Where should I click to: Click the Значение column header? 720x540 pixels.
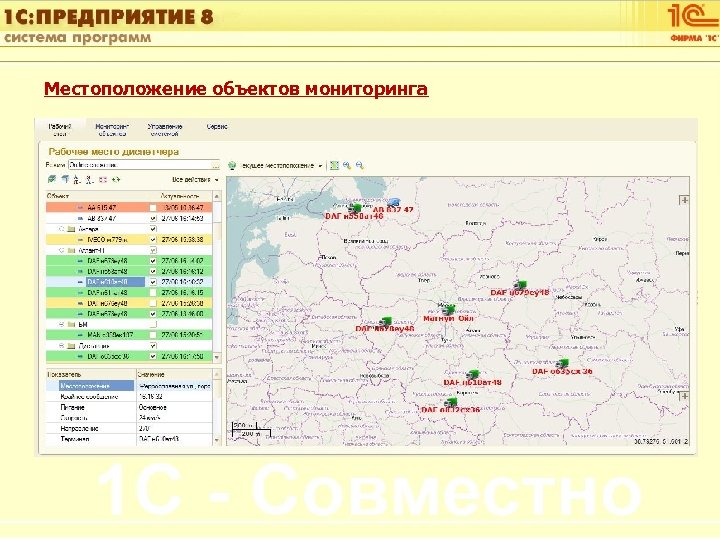(174, 374)
